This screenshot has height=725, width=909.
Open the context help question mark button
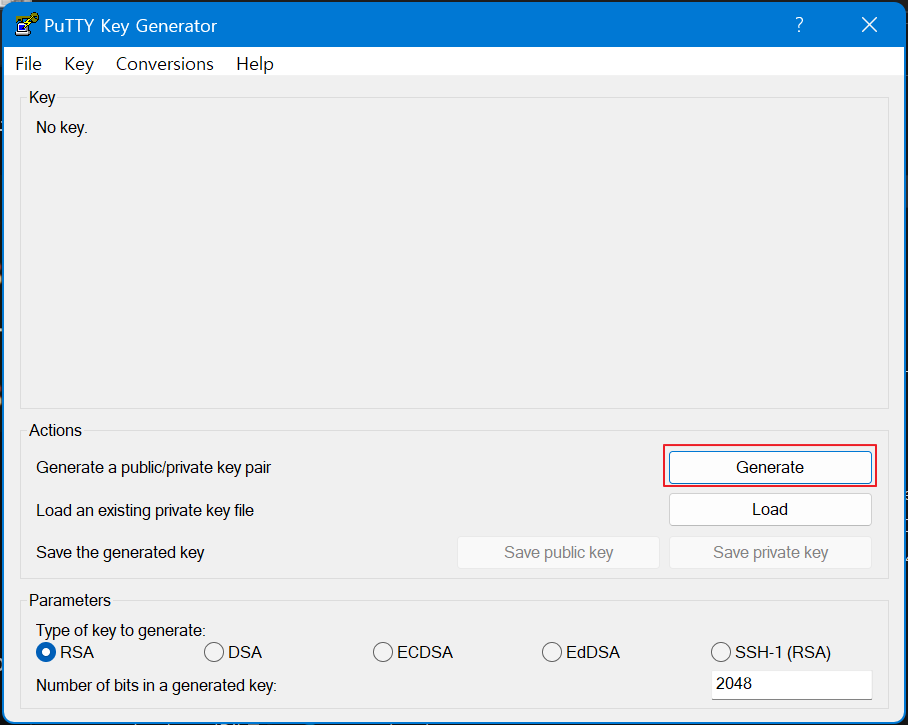pyautogui.click(x=799, y=24)
